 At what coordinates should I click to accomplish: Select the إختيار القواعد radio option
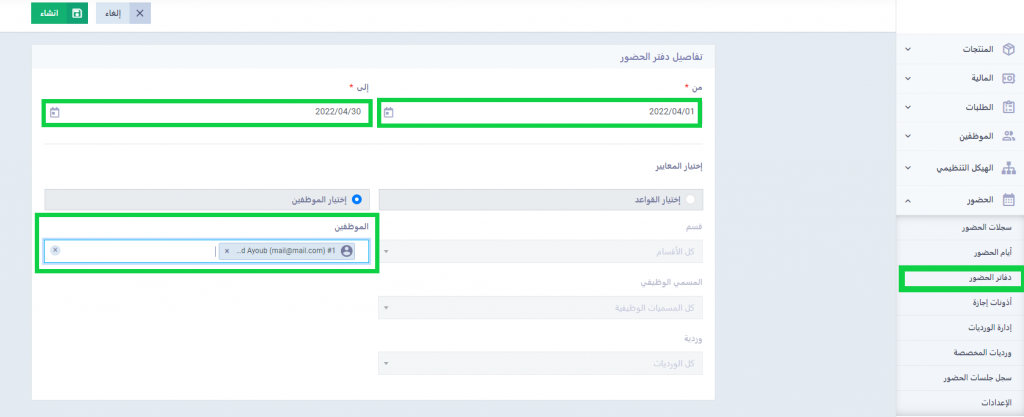click(690, 200)
